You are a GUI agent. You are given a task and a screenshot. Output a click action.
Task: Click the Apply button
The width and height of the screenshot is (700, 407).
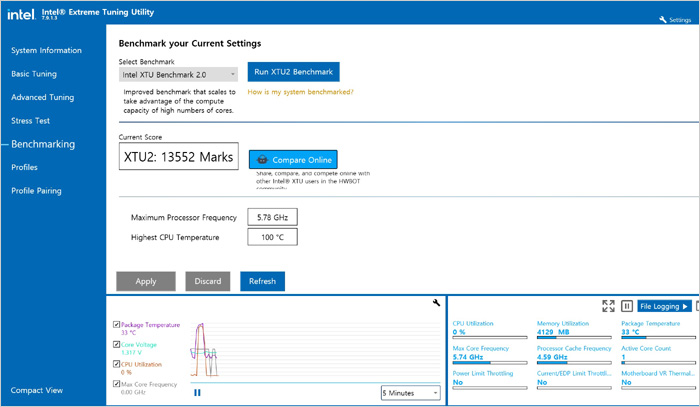(x=146, y=281)
